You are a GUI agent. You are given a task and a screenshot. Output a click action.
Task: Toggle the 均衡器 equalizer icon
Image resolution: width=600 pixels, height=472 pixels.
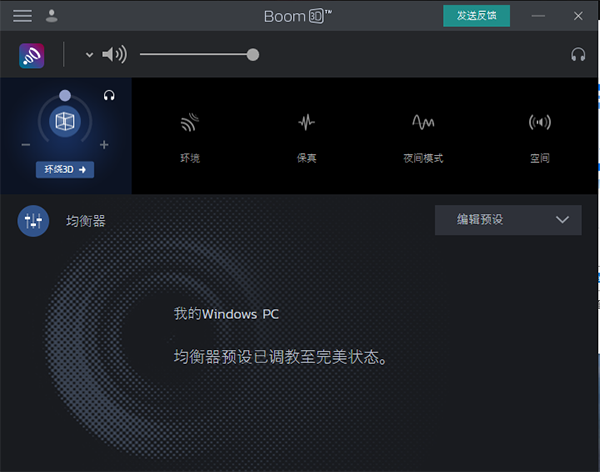pyautogui.click(x=33, y=221)
